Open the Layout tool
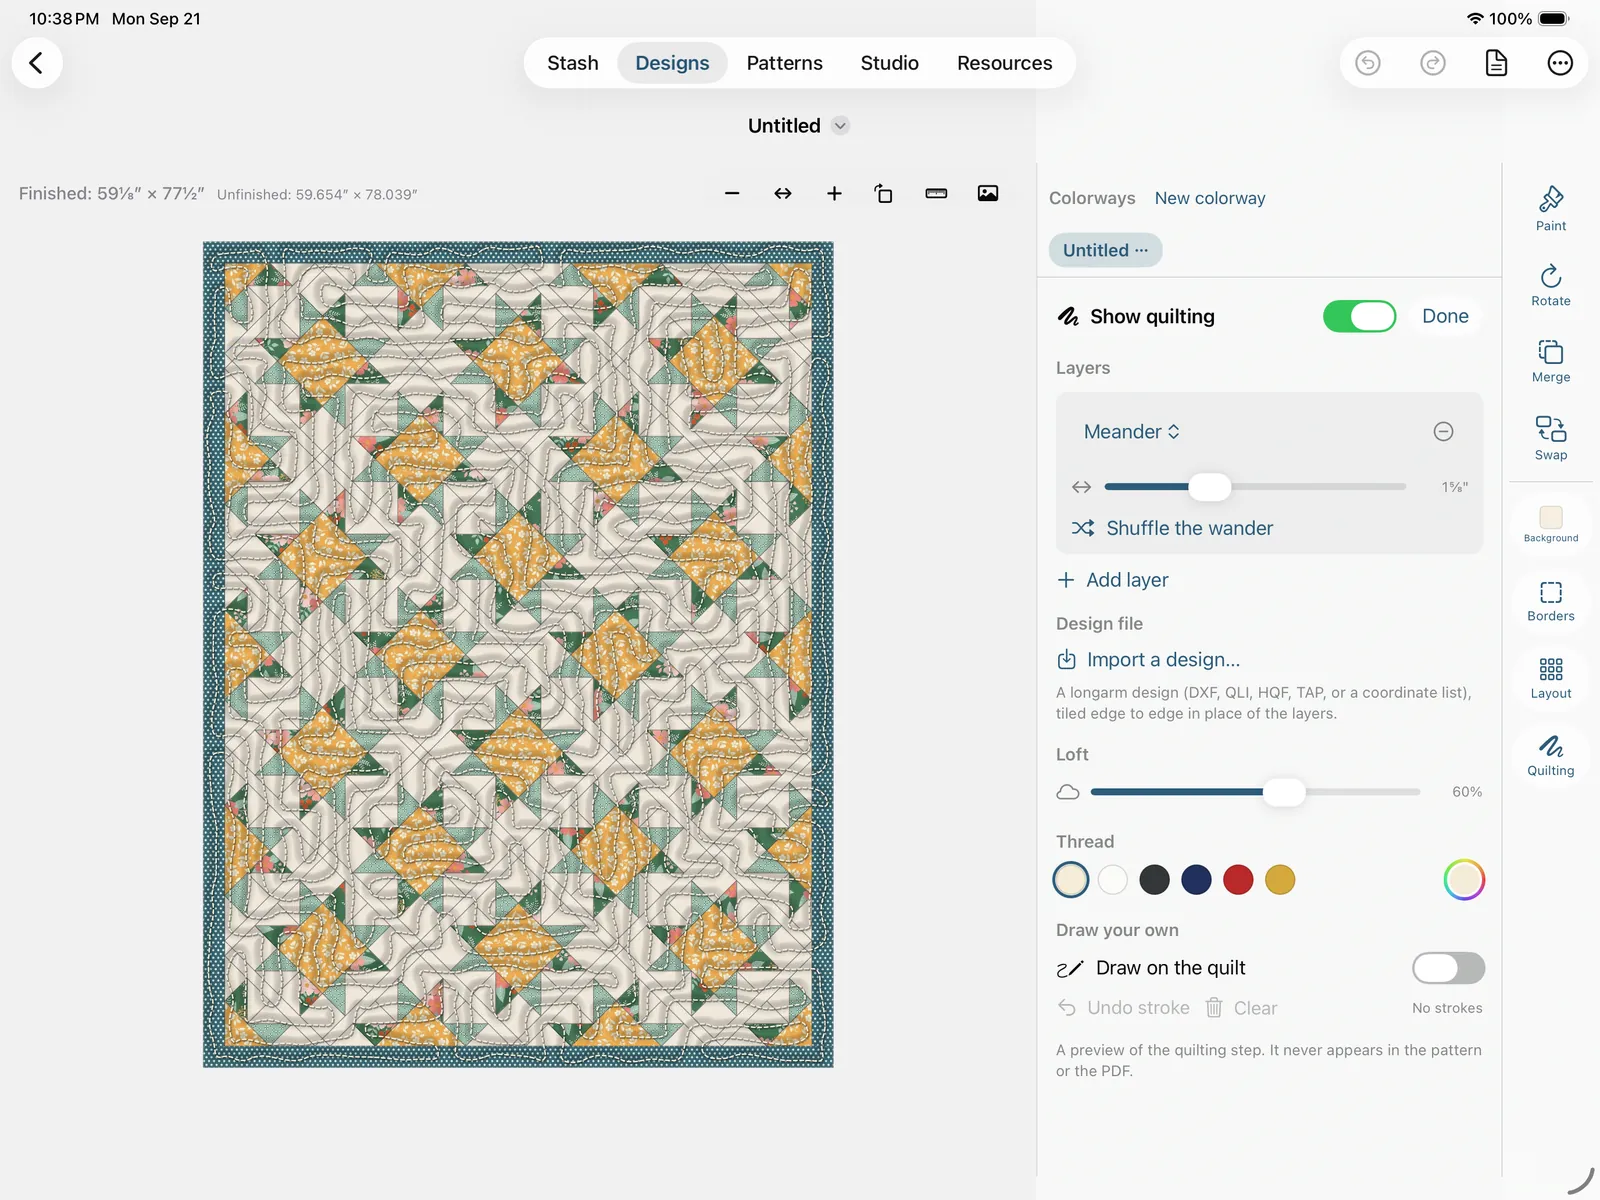This screenshot has height=1200, width=1600. click(1551, 678)
